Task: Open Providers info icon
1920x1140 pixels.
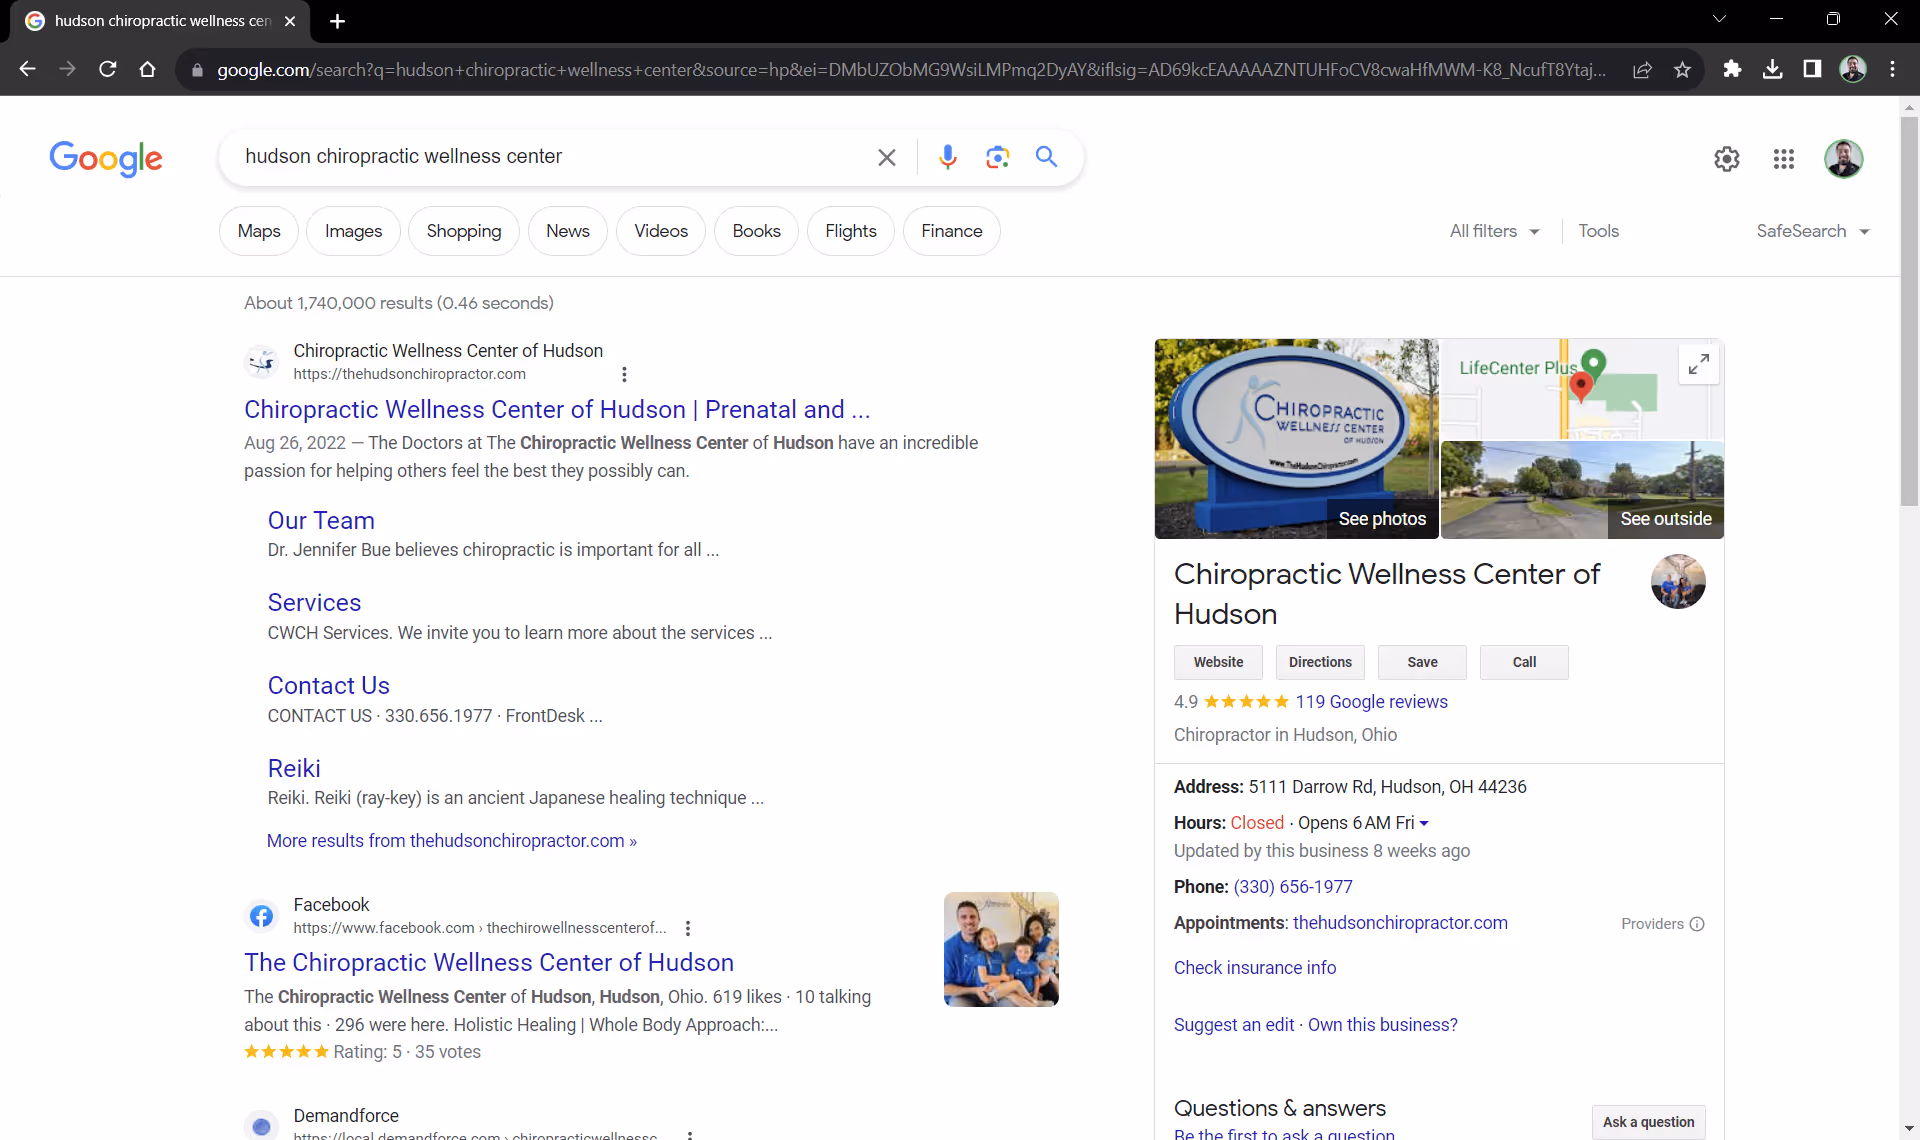Action: pos(1697,924)
